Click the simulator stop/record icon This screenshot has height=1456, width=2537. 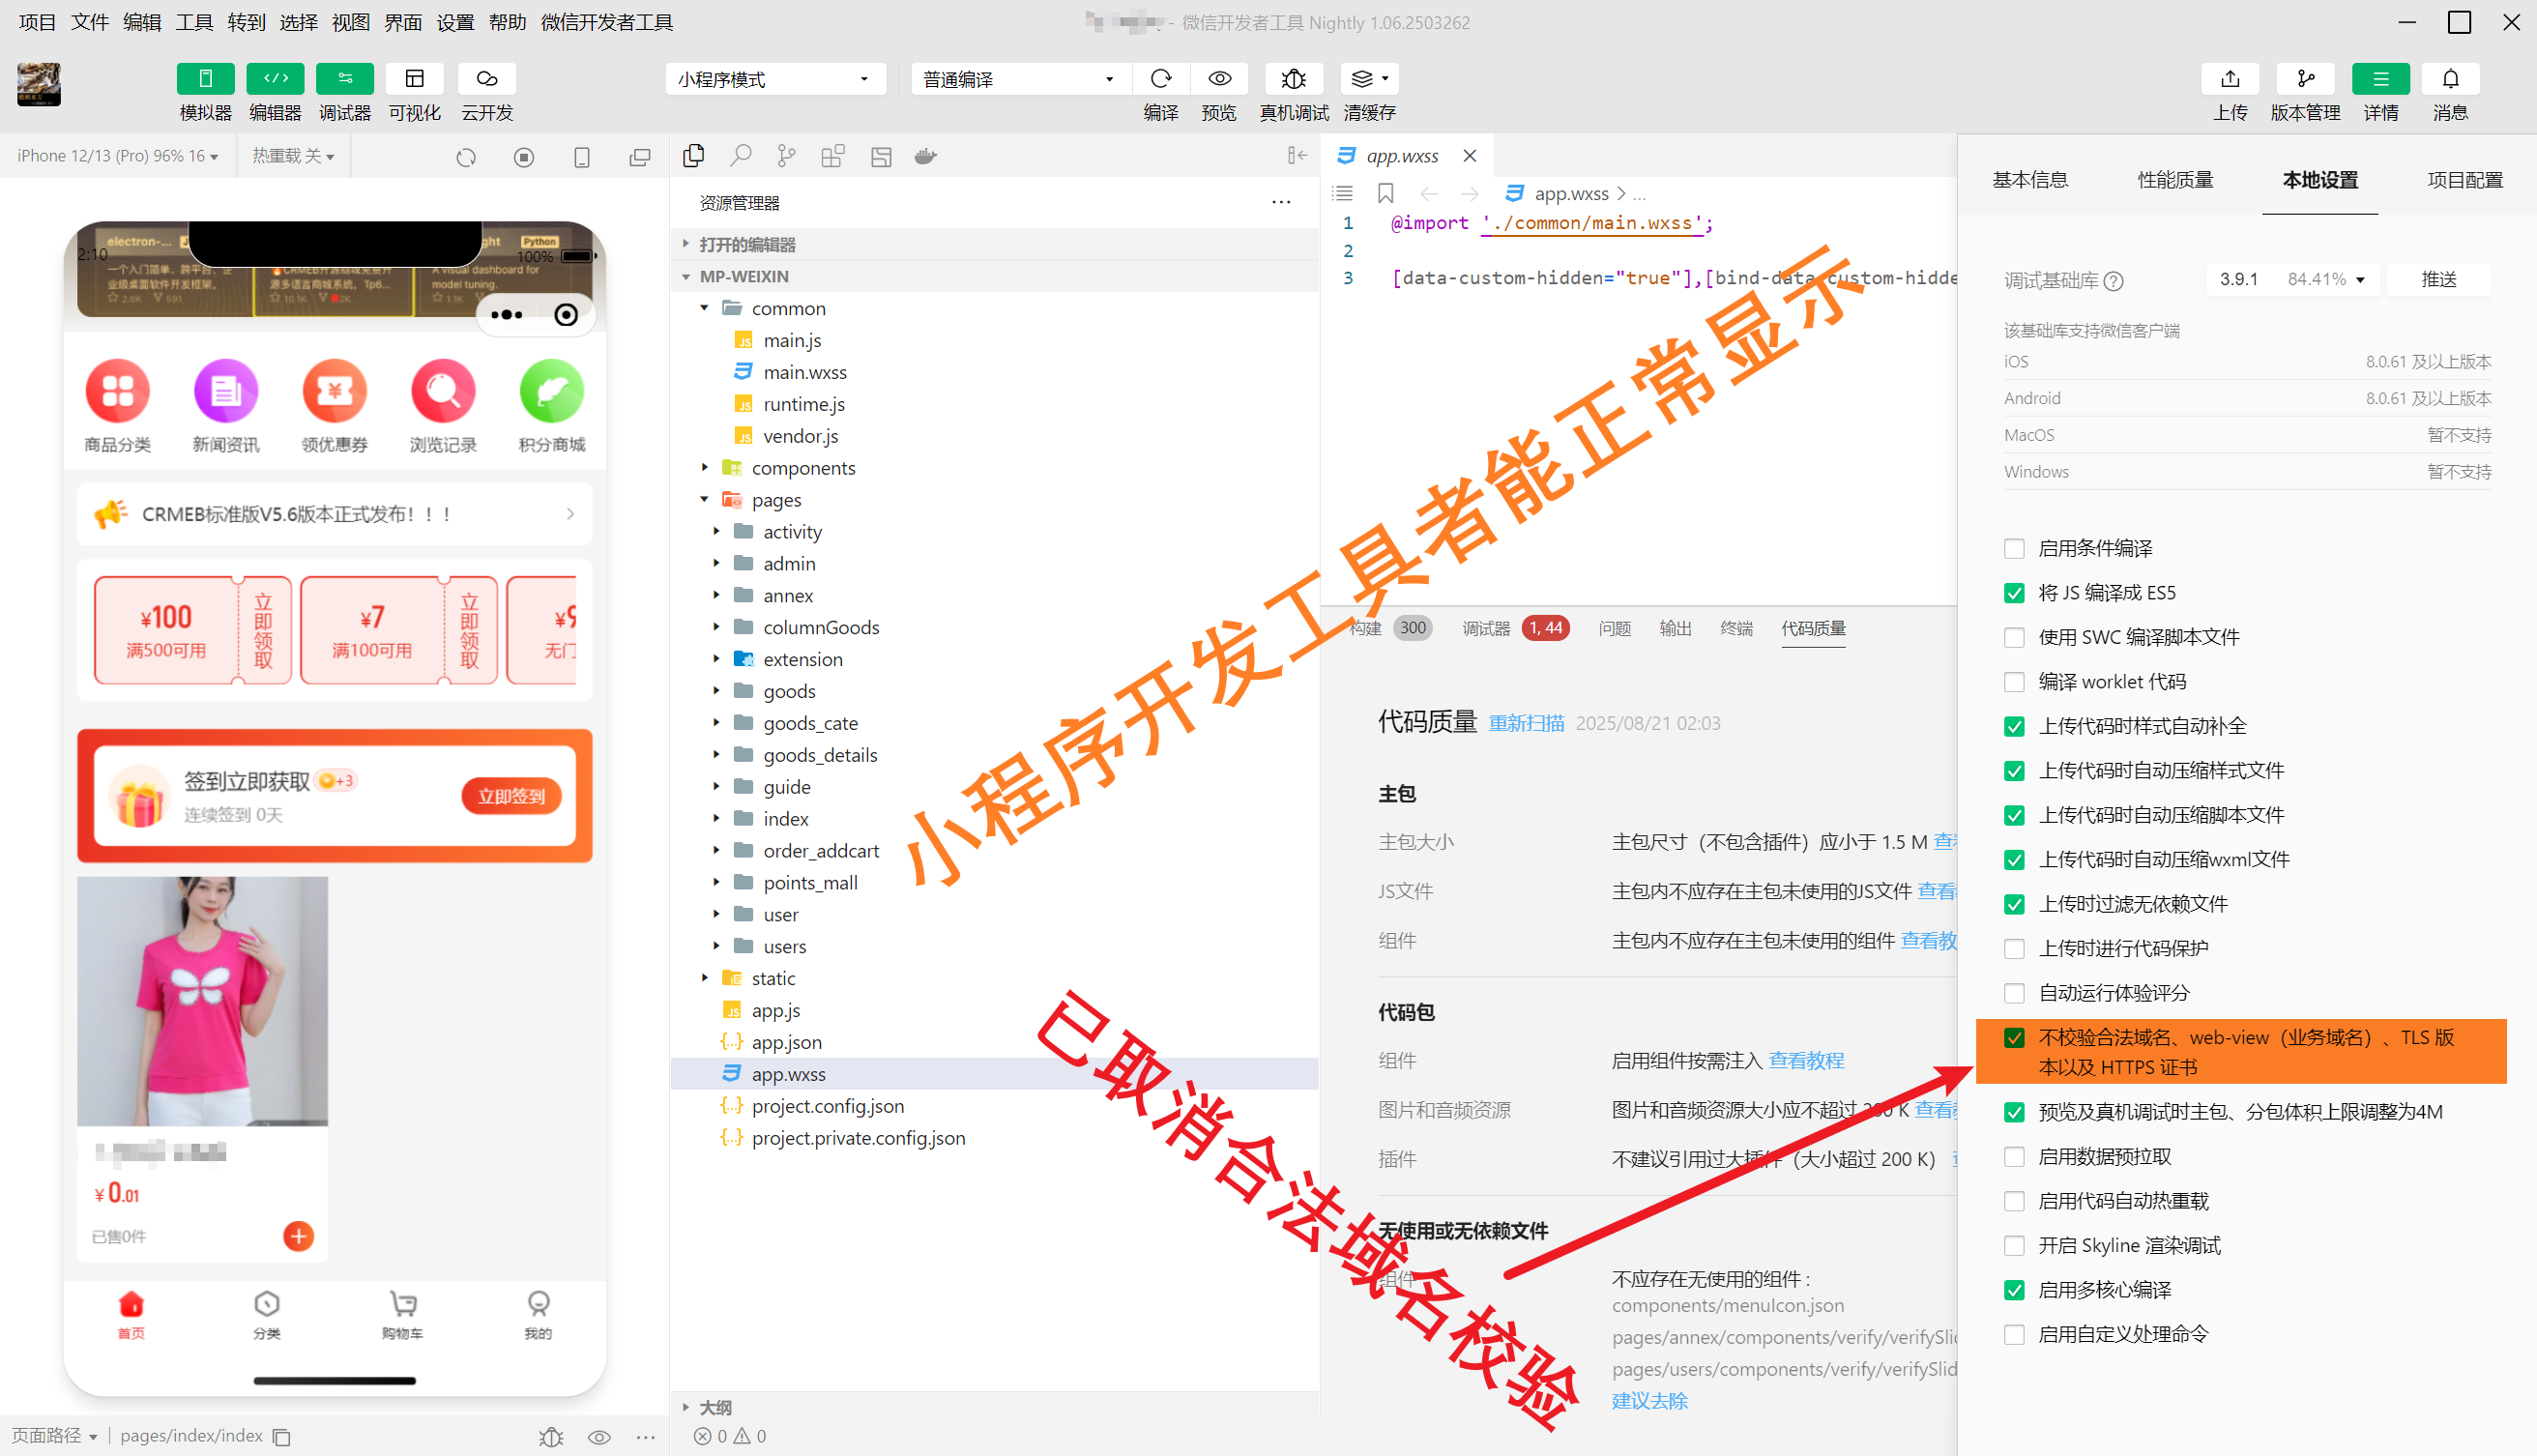[524, 157]
